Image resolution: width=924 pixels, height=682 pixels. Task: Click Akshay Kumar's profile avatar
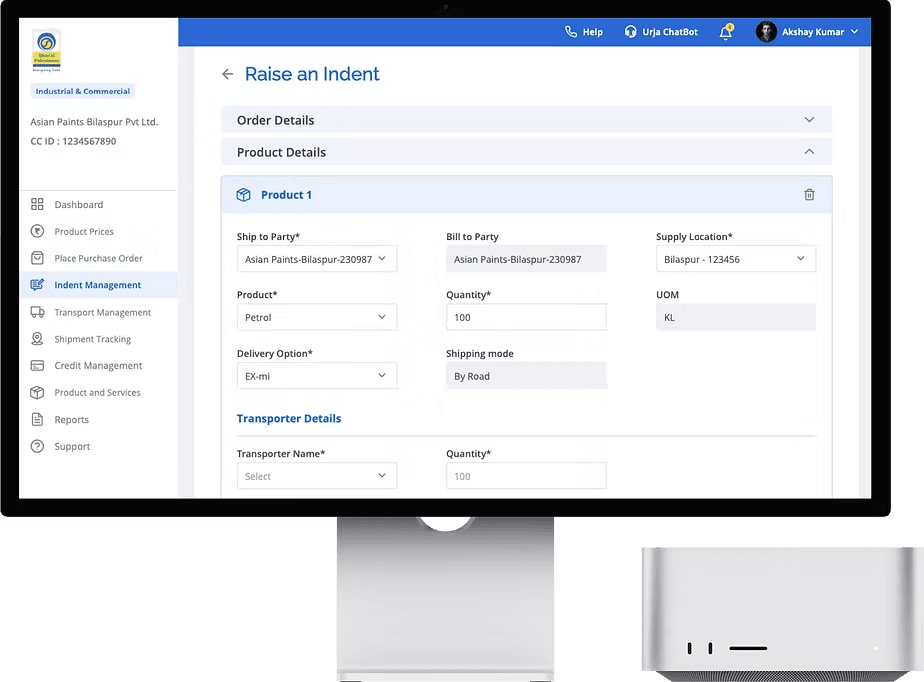click(766, 31)
